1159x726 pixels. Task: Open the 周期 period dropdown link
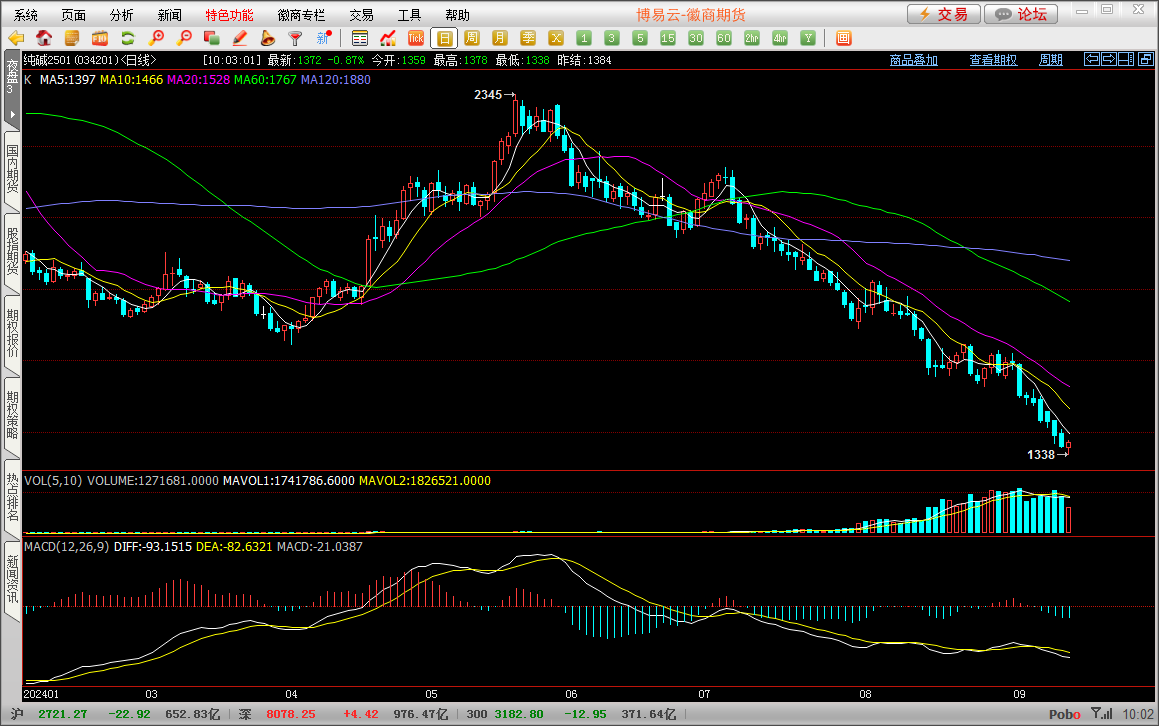1050,60
